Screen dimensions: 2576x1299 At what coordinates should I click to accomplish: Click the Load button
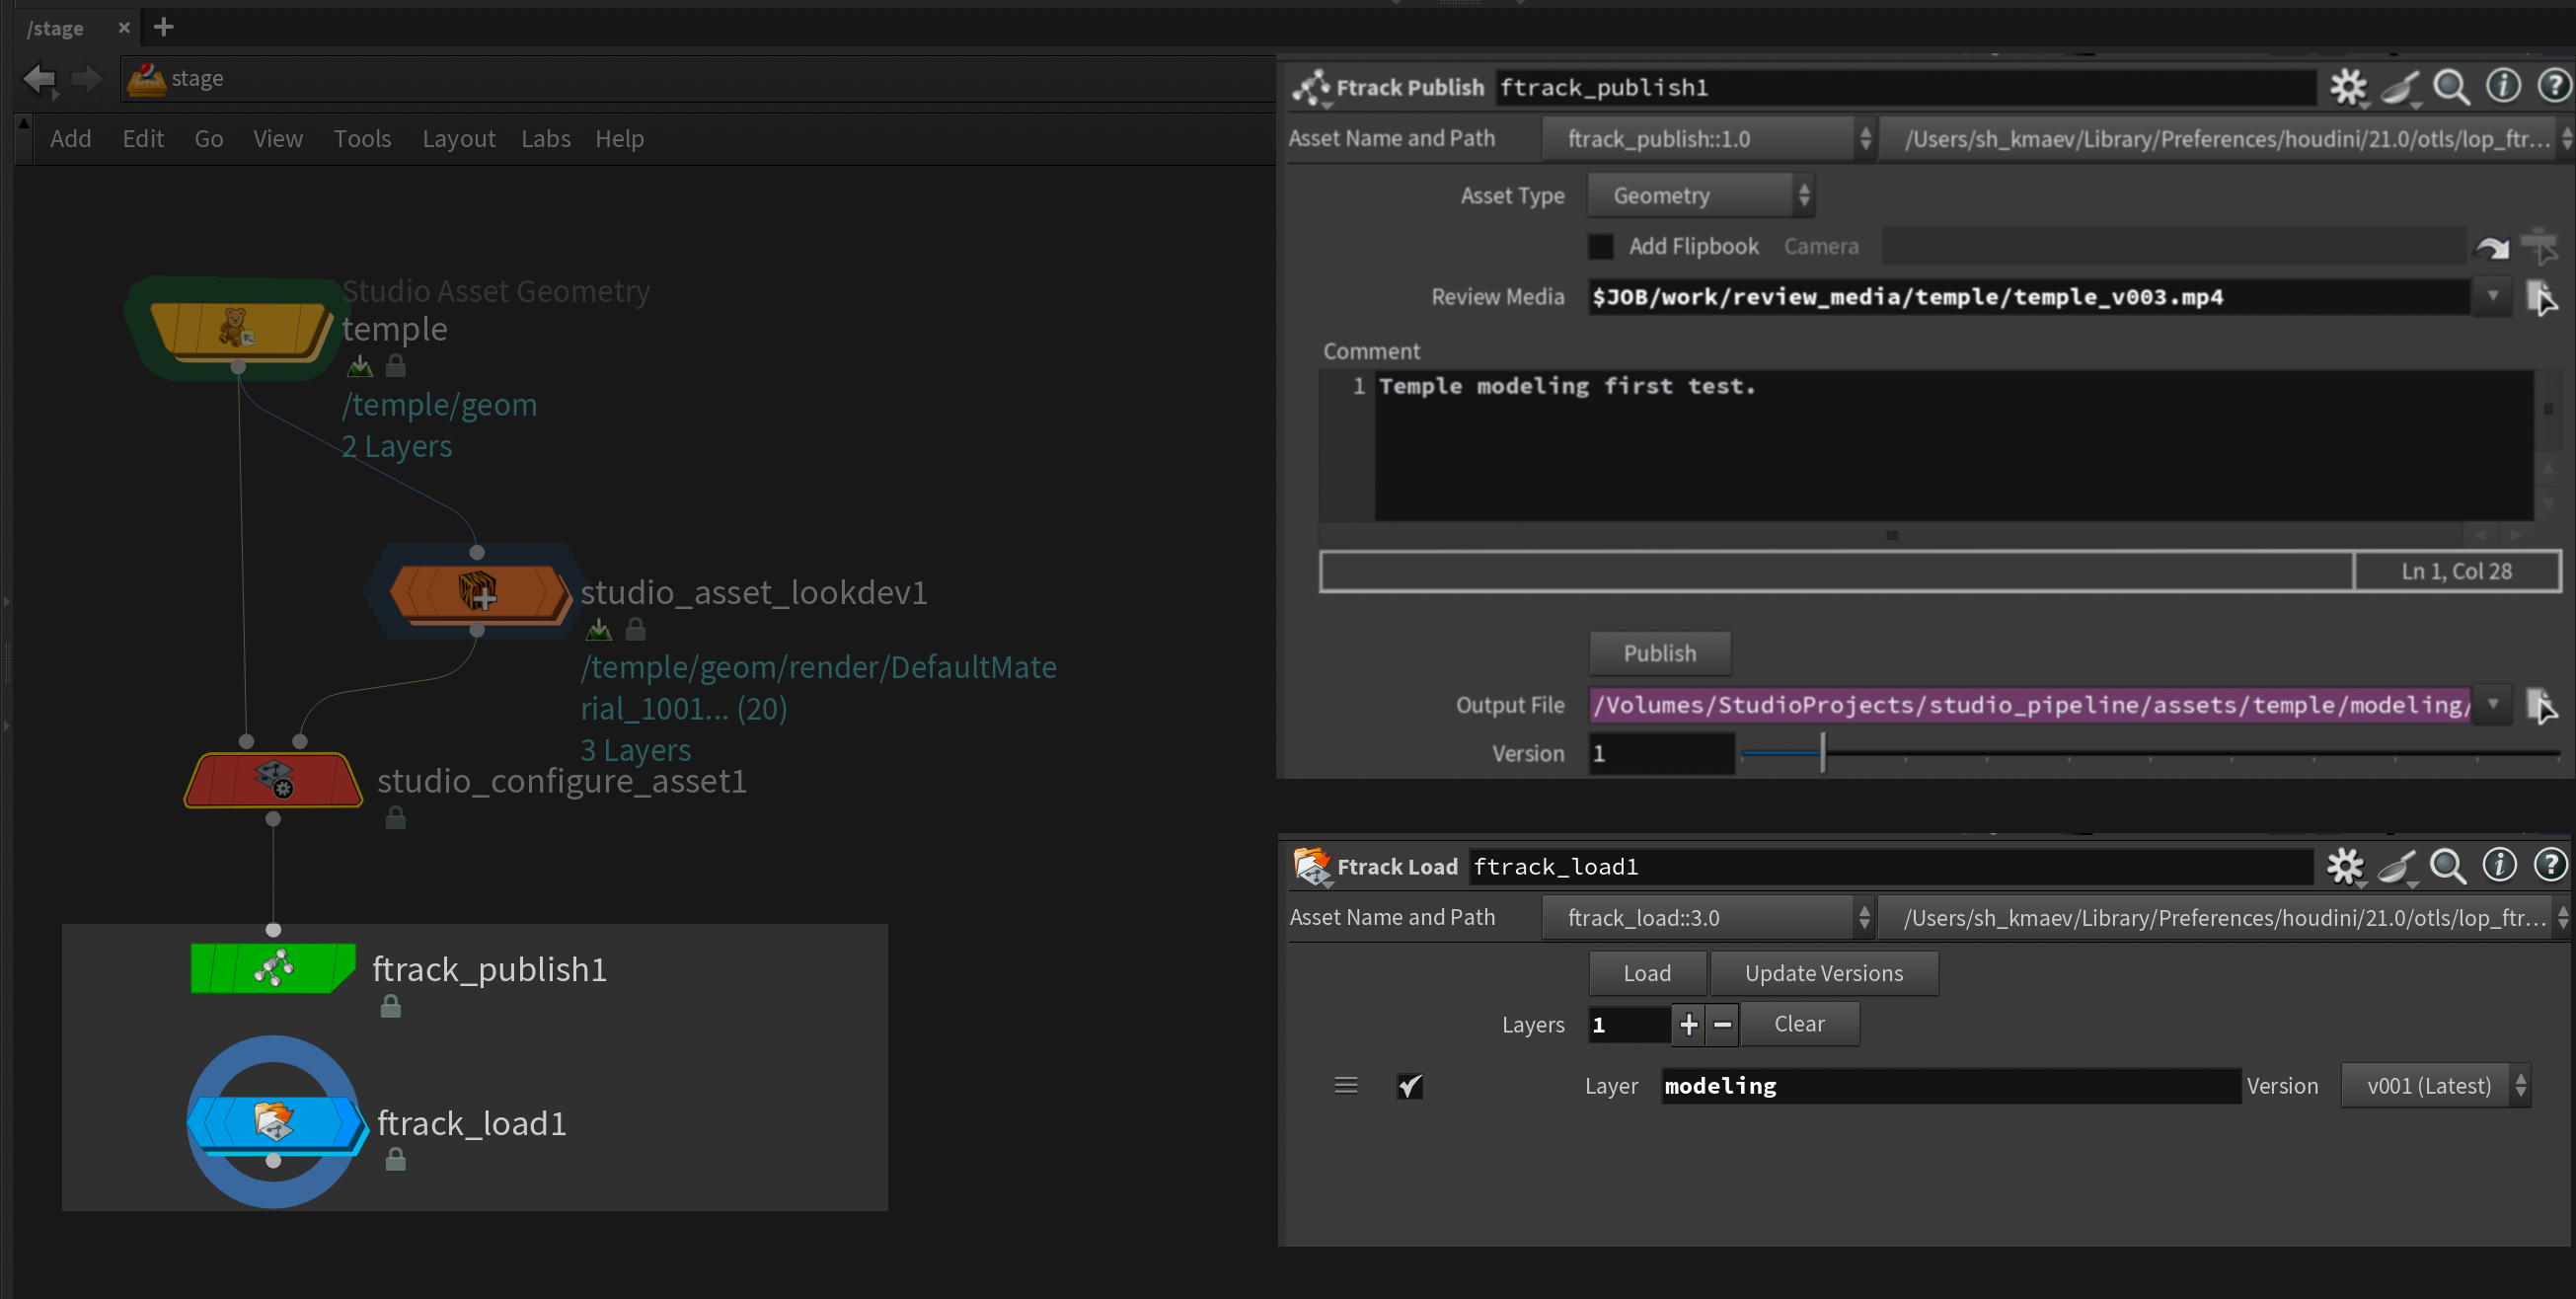pos(1646,973)
